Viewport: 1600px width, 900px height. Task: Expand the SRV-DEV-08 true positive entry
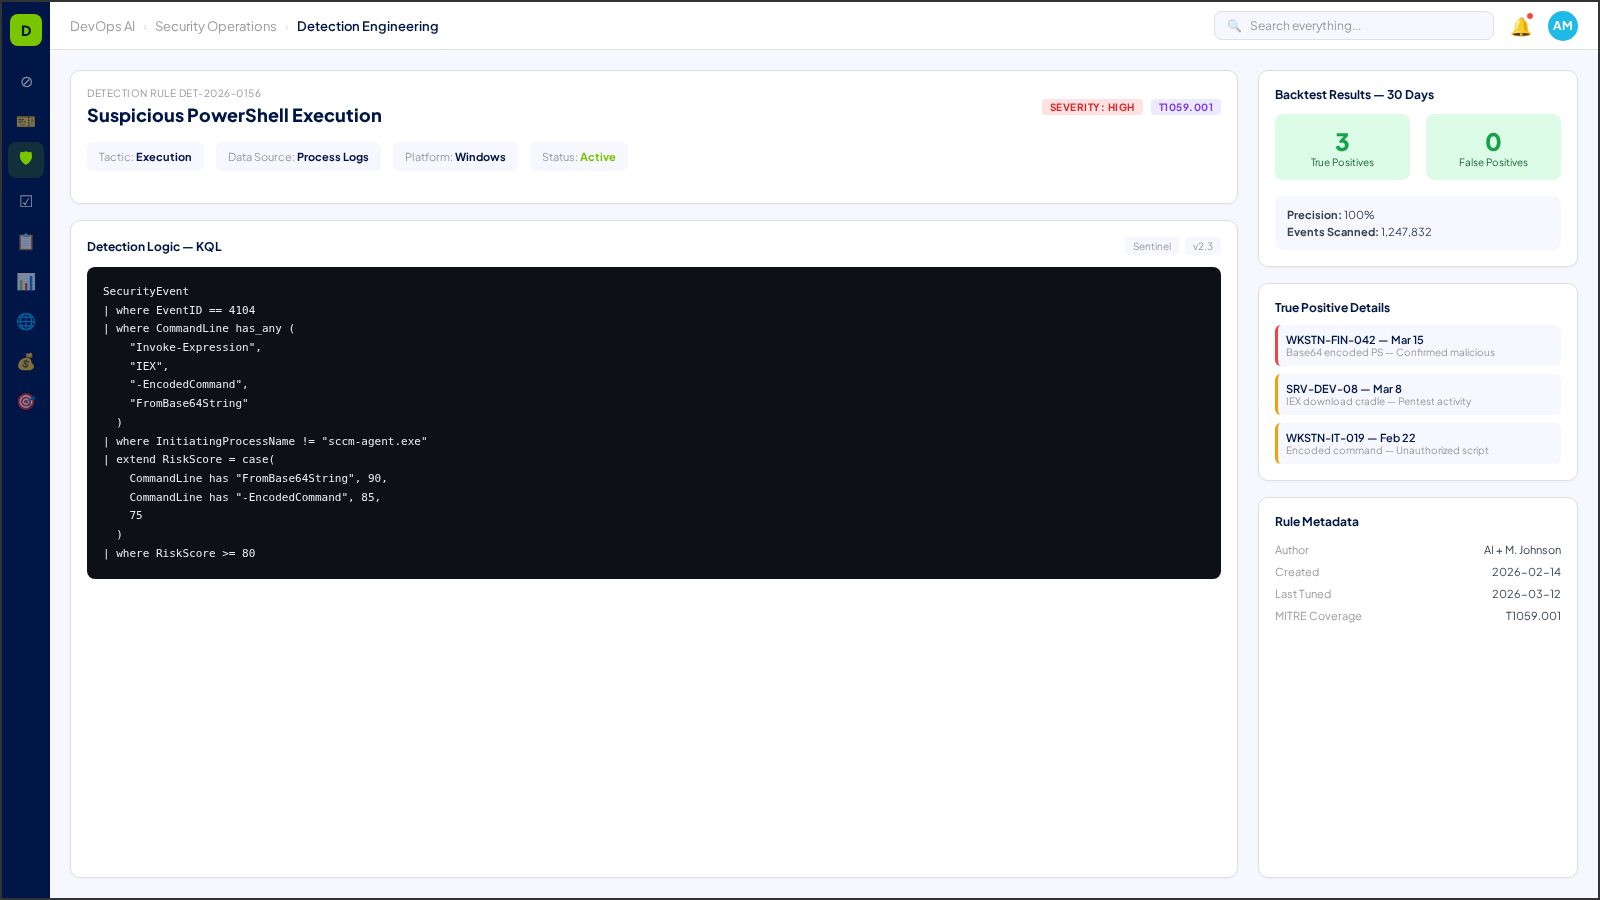(x=1416, y=394)
